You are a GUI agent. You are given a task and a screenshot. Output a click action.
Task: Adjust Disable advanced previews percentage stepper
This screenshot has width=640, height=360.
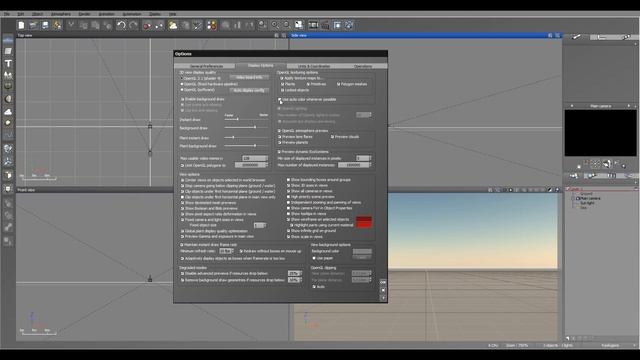coord(301,273)
